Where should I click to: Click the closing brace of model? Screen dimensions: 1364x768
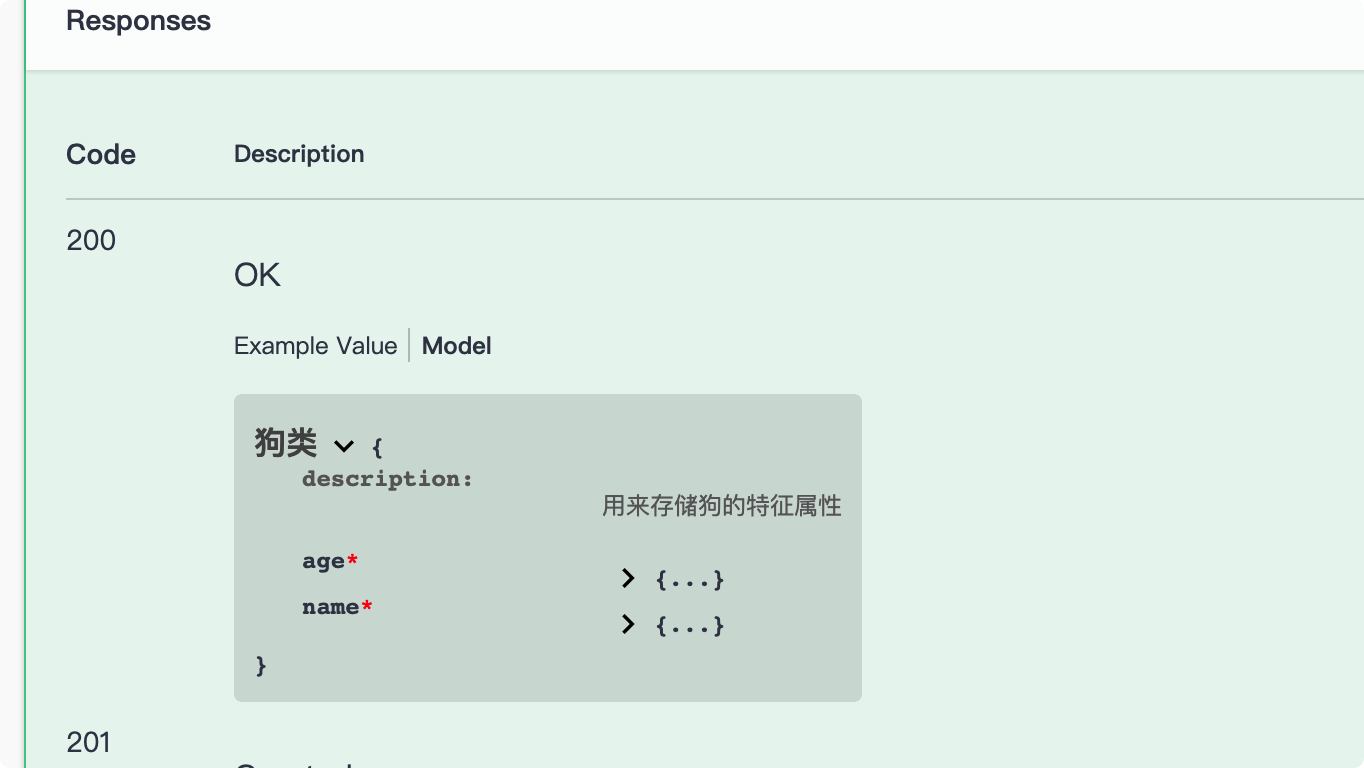(261, 665)
